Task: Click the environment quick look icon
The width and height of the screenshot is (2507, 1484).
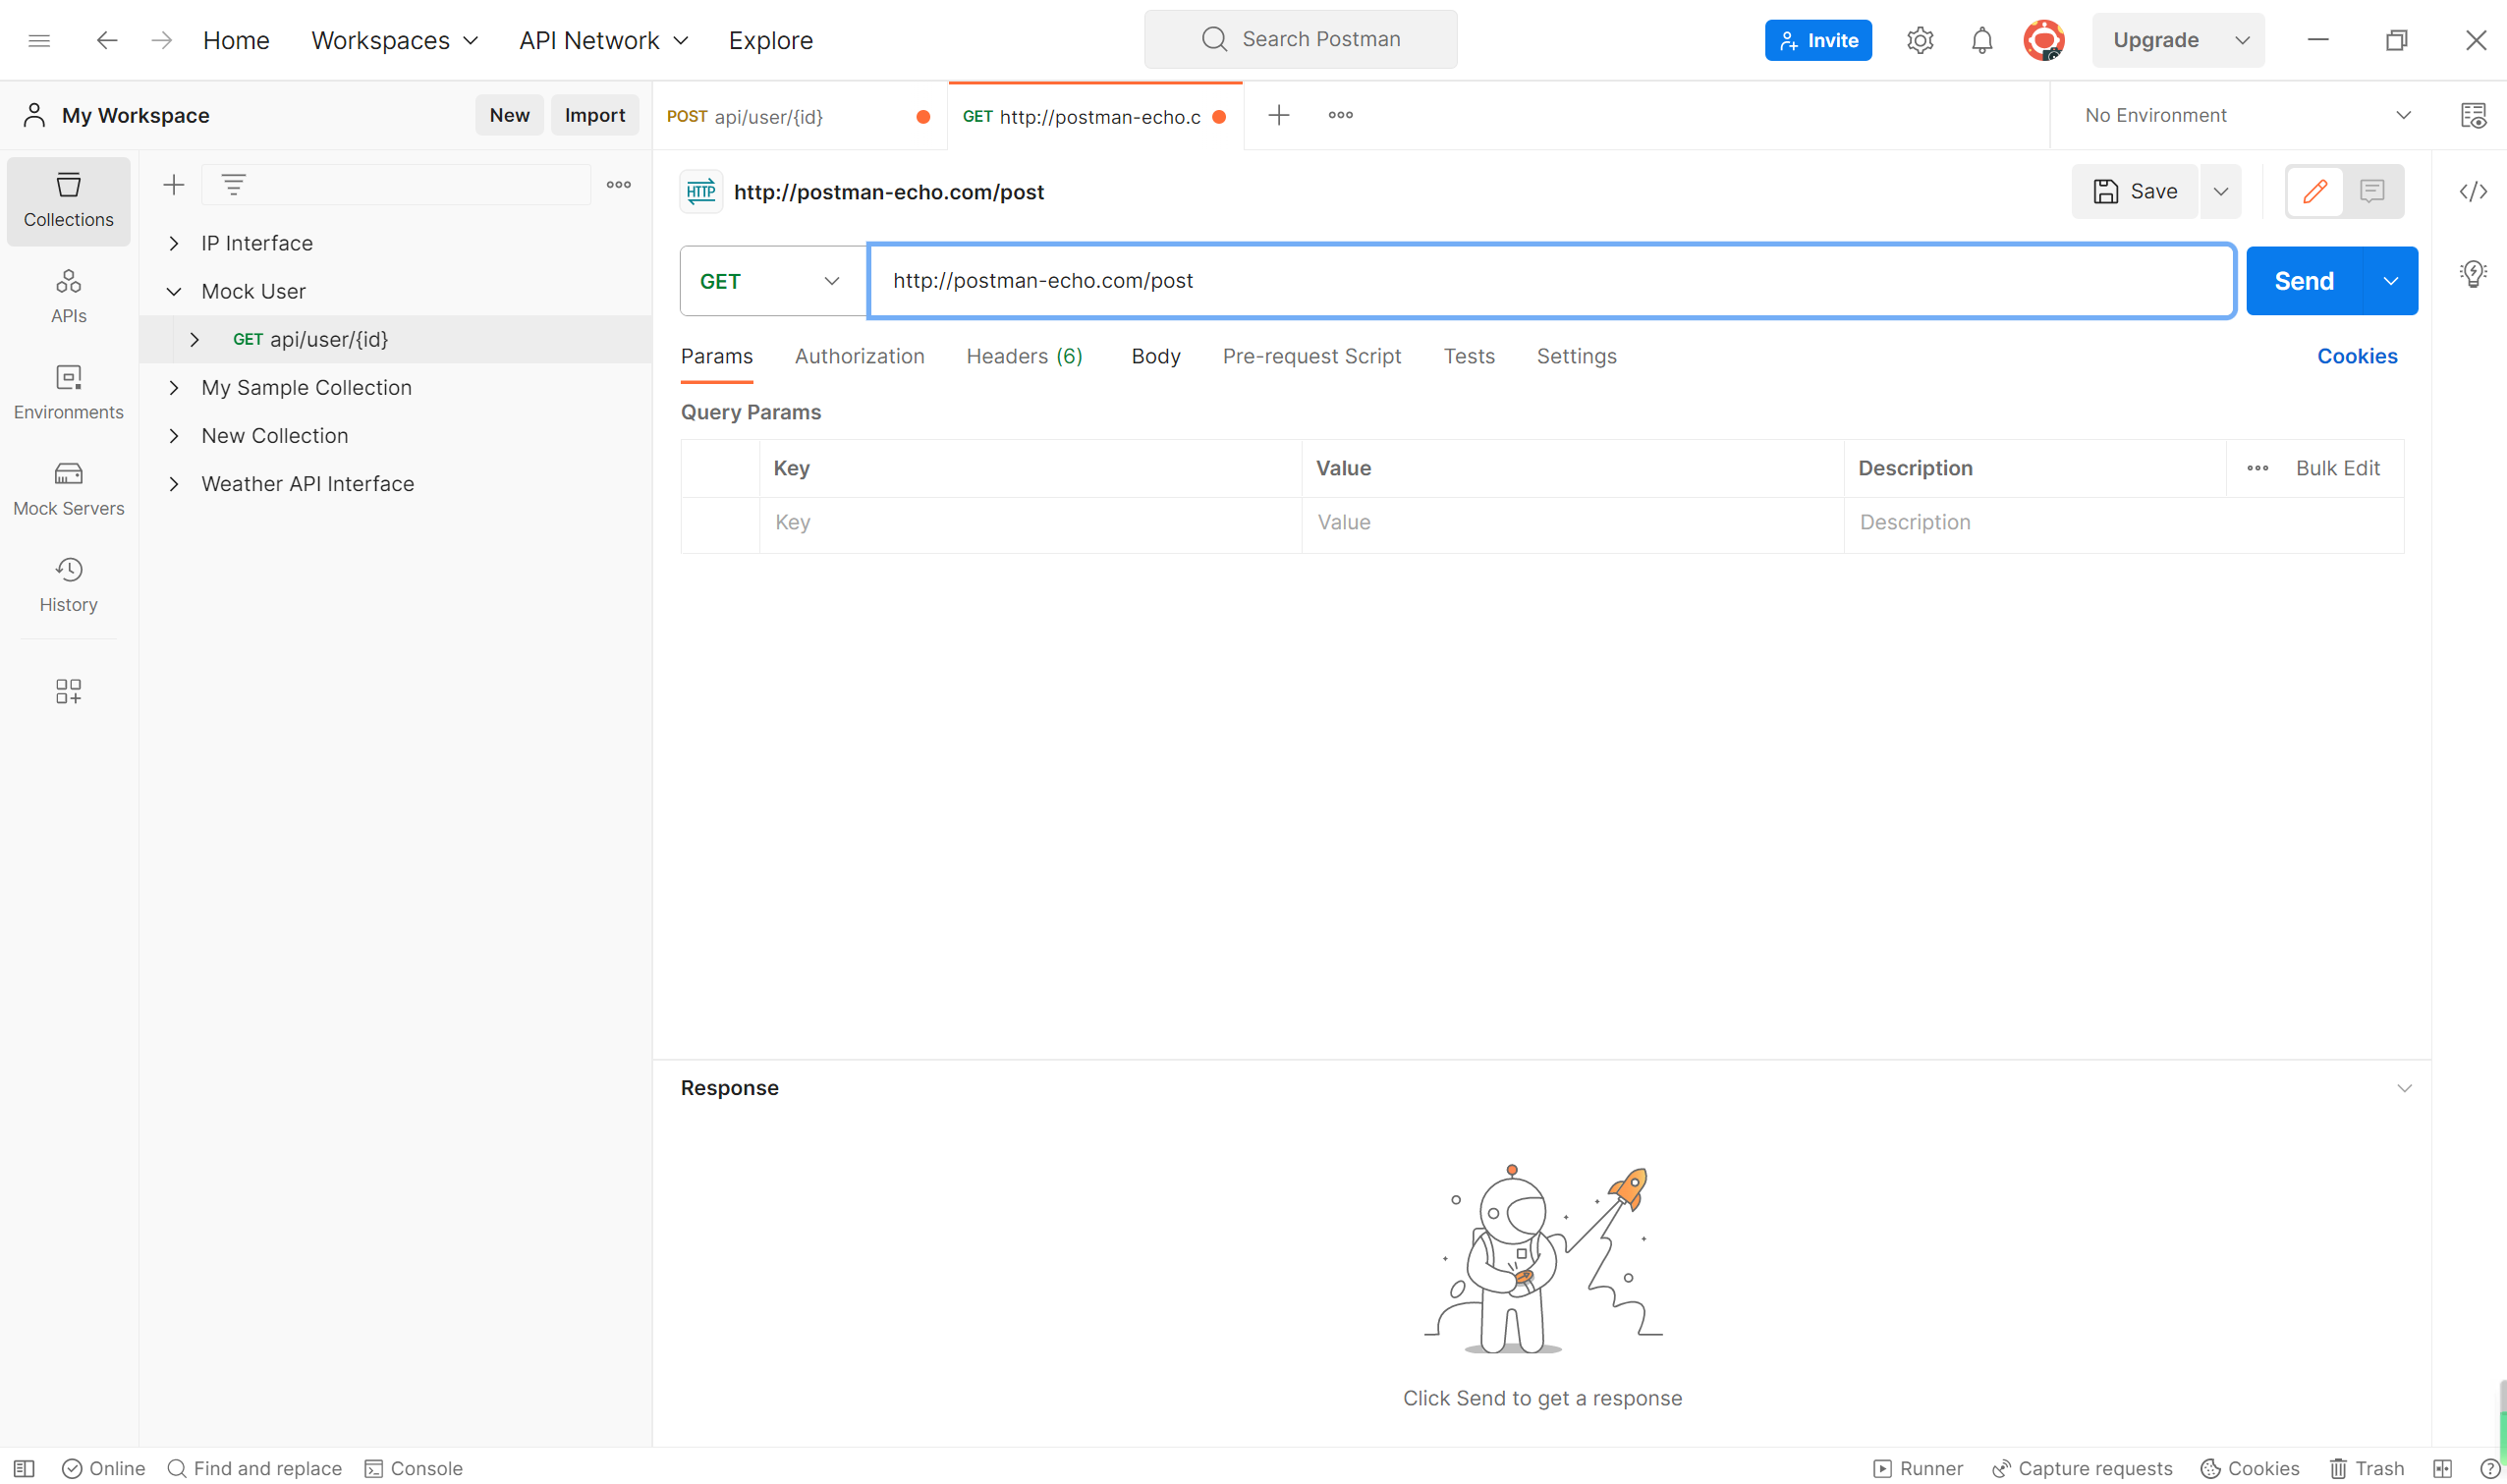Action: (2472, 115)
